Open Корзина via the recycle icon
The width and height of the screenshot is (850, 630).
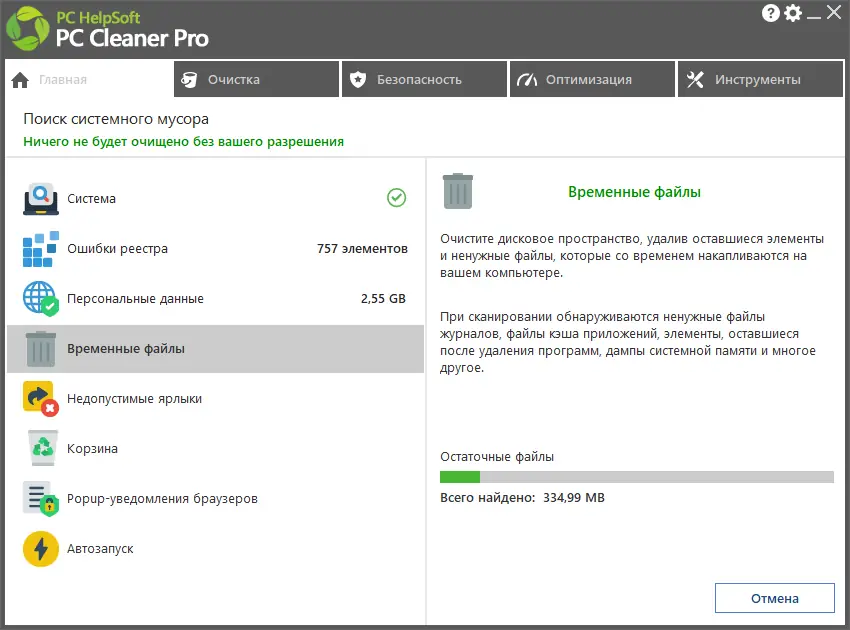click(40, 448)
